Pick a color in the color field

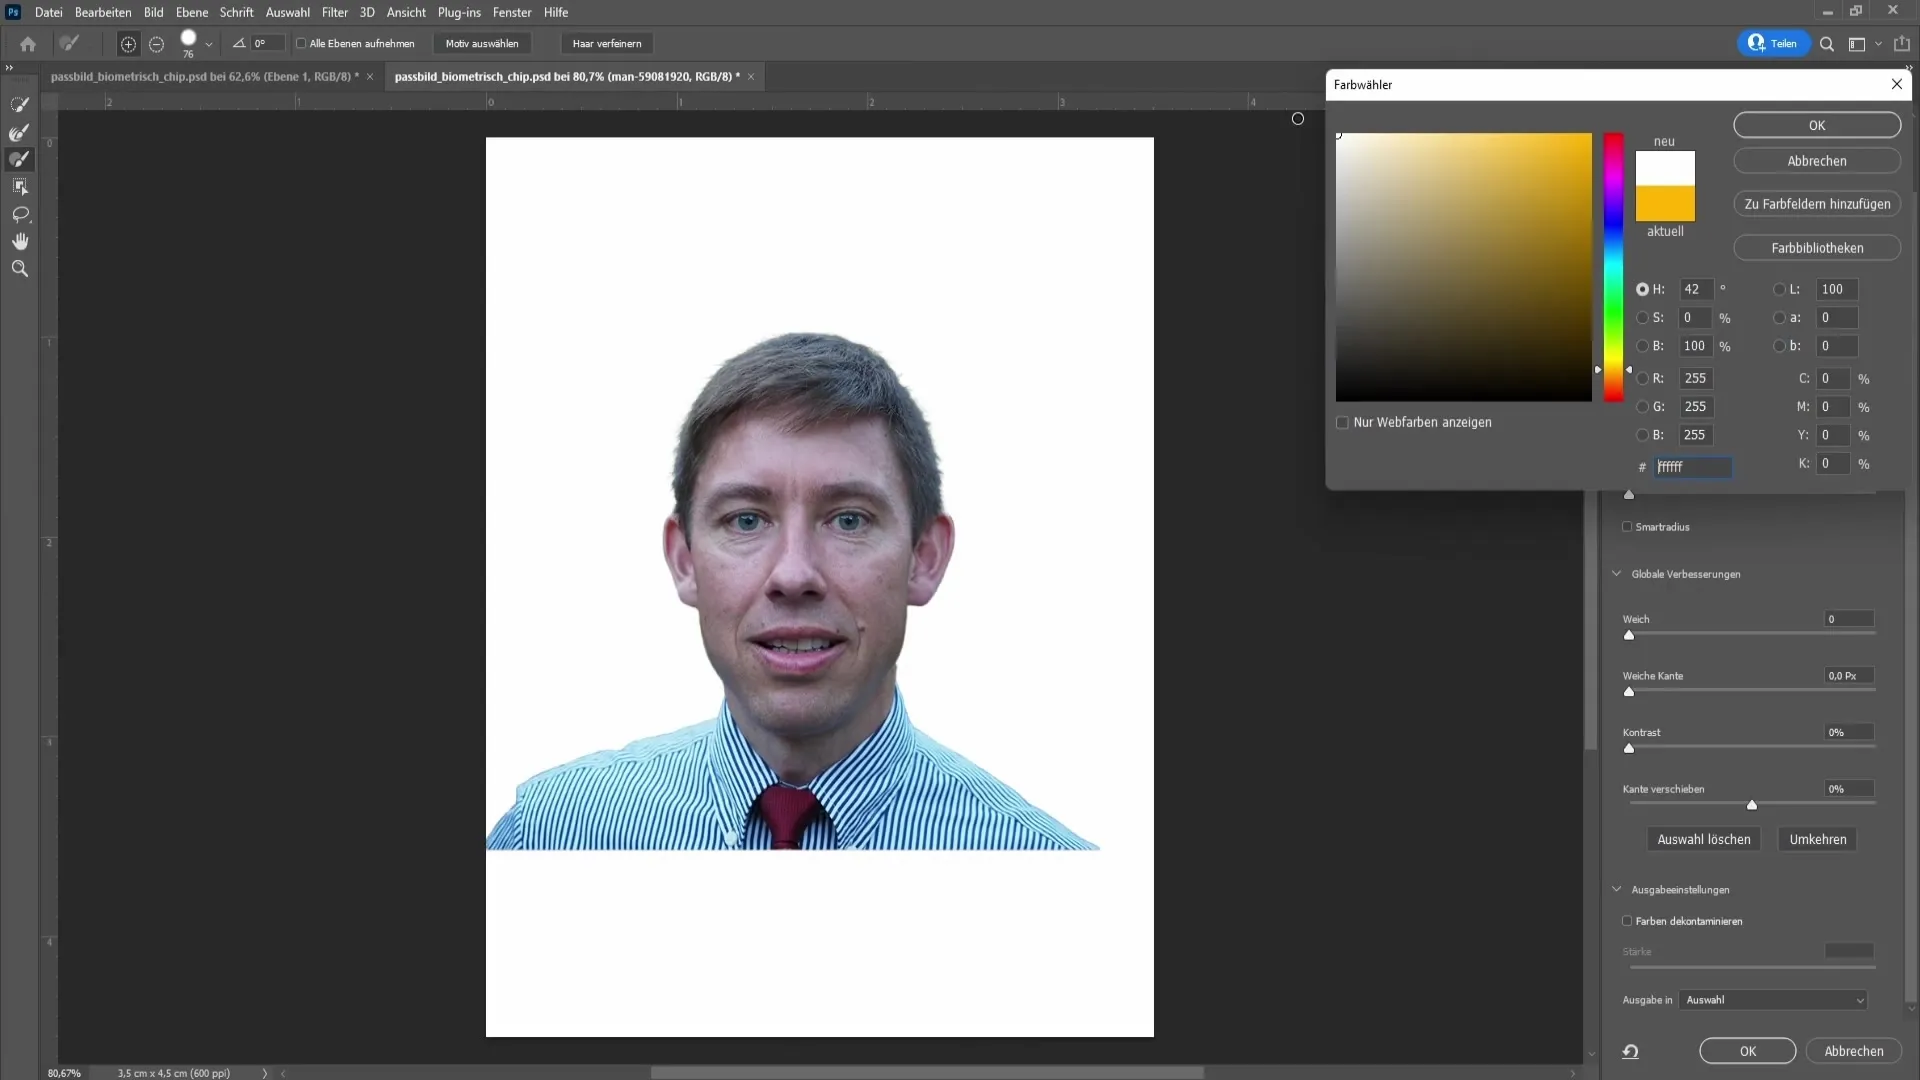tap(1464, 267)
